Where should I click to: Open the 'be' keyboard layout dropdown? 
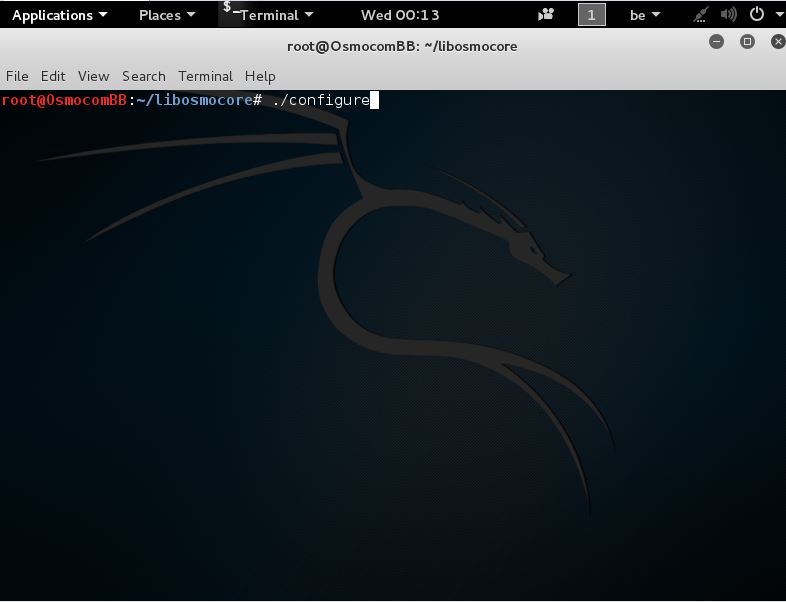pyautogui.click(x=645, y=15)
